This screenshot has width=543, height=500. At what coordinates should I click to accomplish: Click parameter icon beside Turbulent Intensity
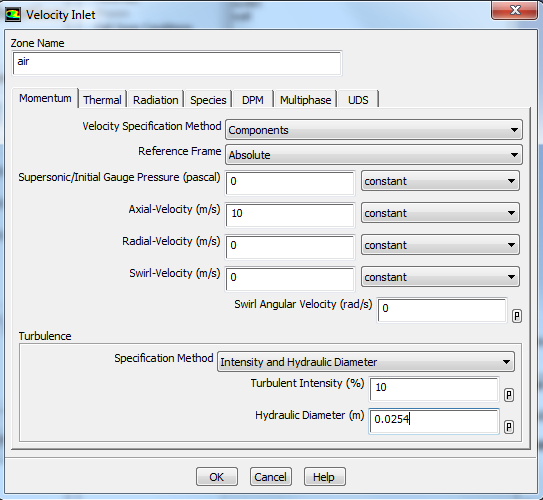tap(509, 395)
